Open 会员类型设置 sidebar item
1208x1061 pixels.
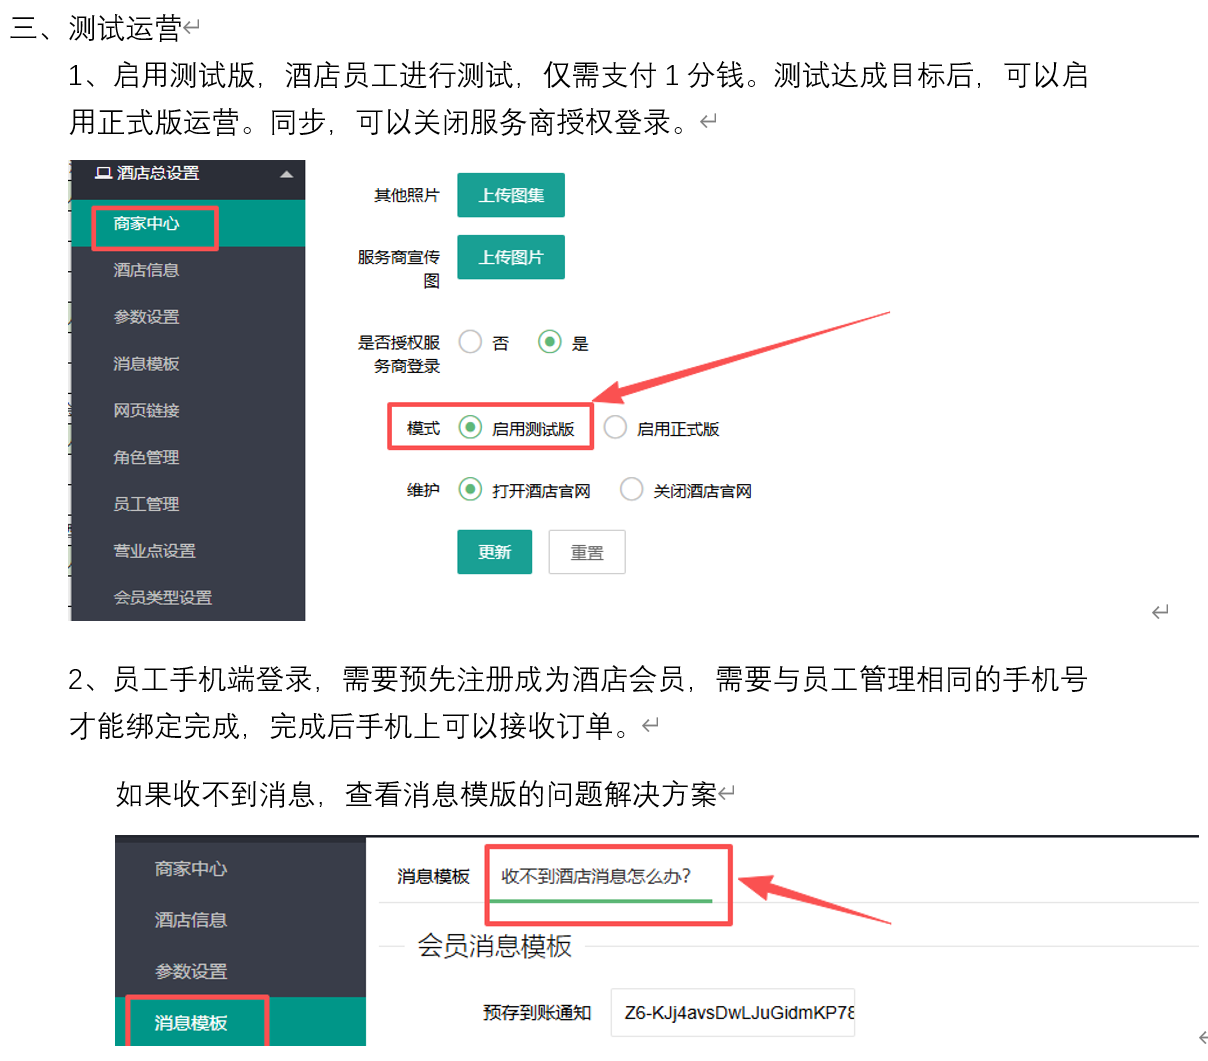(162, 598)
